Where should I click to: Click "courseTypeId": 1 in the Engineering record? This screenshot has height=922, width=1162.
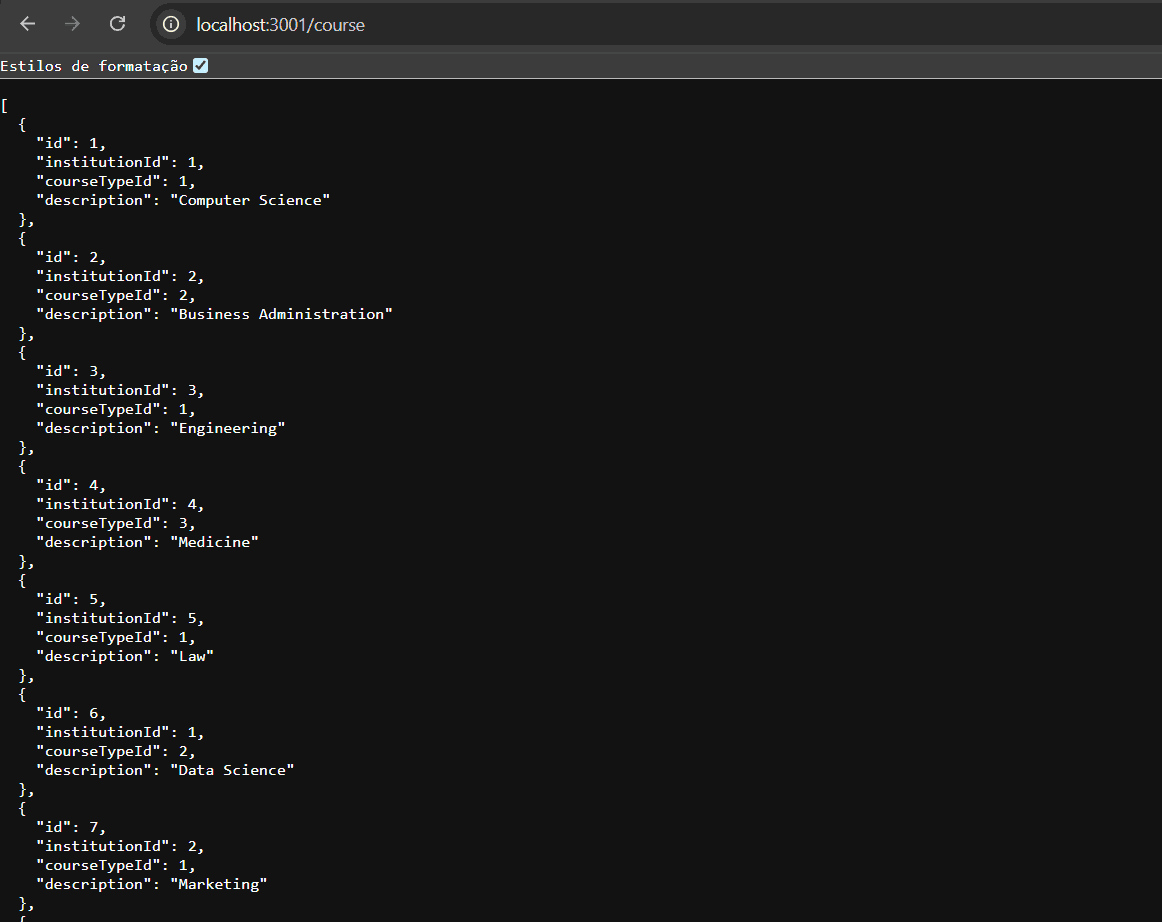(x=116, y=410)
